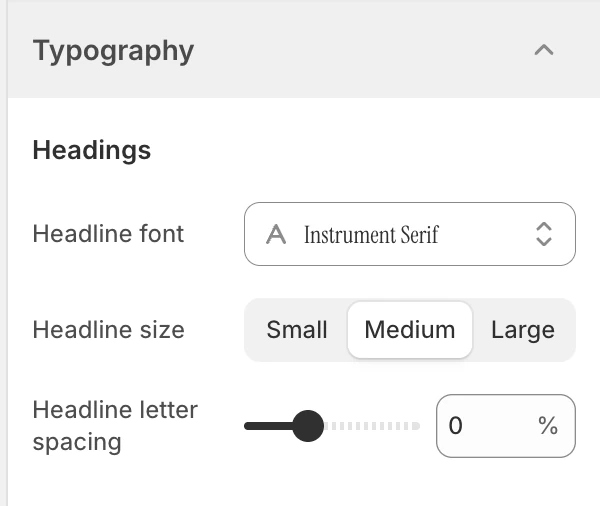The height and width of the screenshot is (506, 600).
Task: Open the Headline font dropdown arrows
Action: pyautogui.click(x=544, y=234)
